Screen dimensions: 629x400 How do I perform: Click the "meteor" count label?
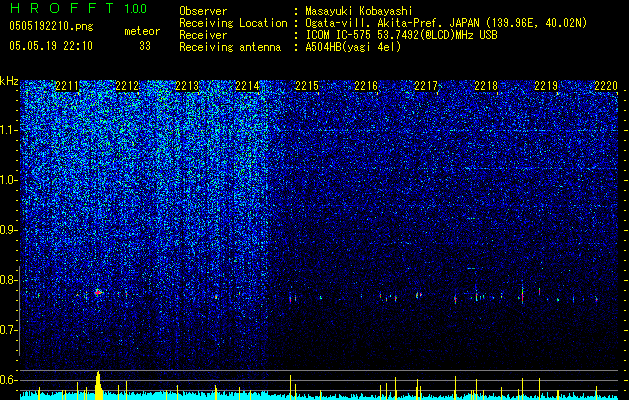(x=142, y=31)
